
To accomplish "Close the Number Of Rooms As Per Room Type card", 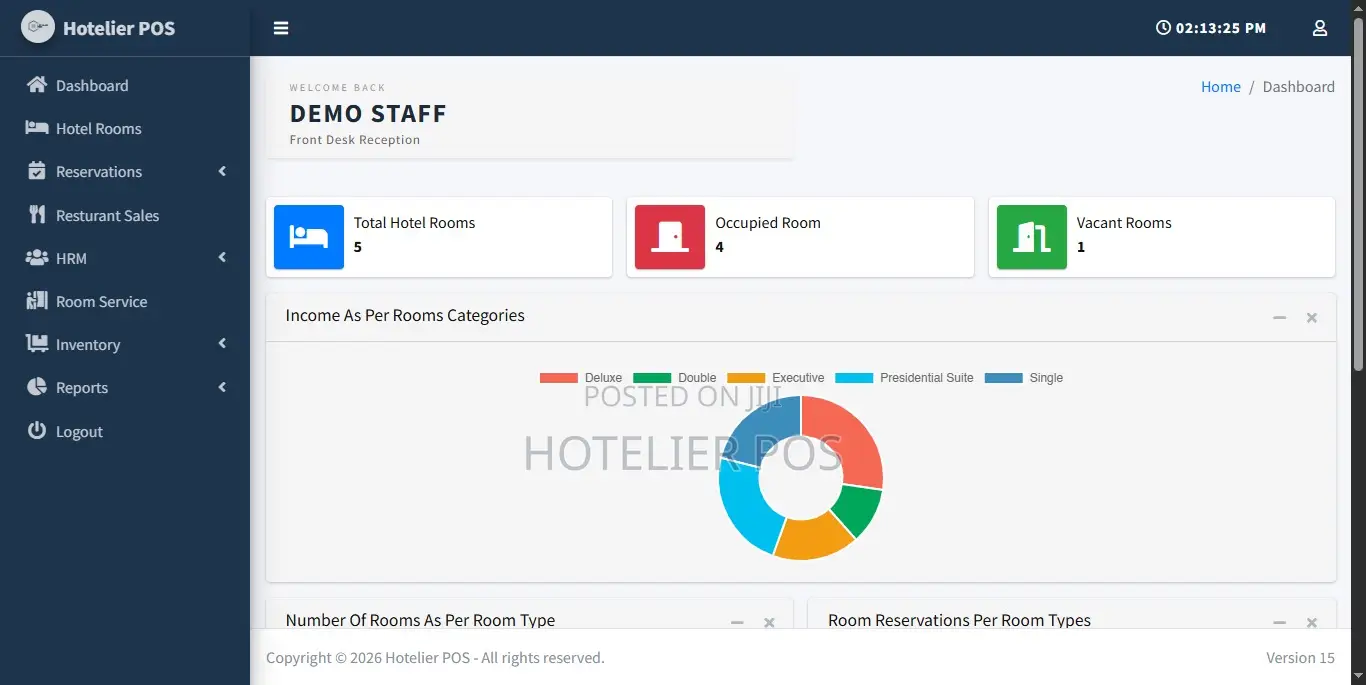I will (769, 622).
